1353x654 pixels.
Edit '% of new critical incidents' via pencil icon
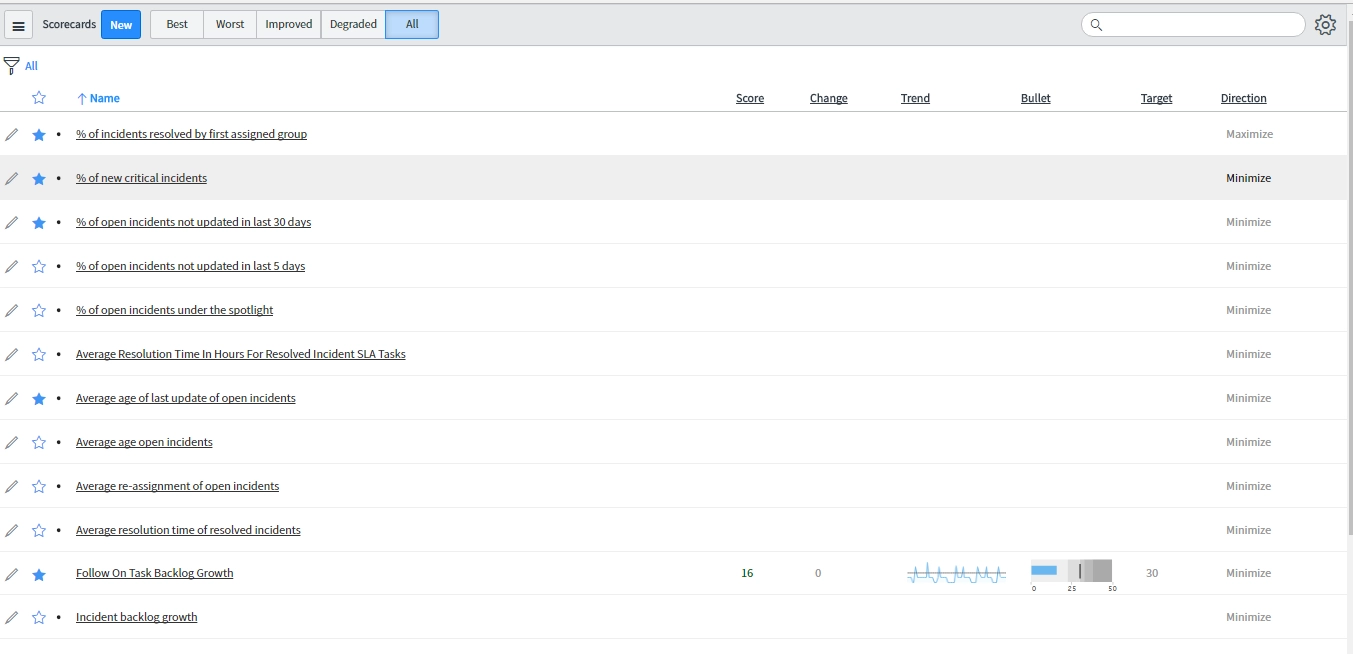tap(12, 178)
